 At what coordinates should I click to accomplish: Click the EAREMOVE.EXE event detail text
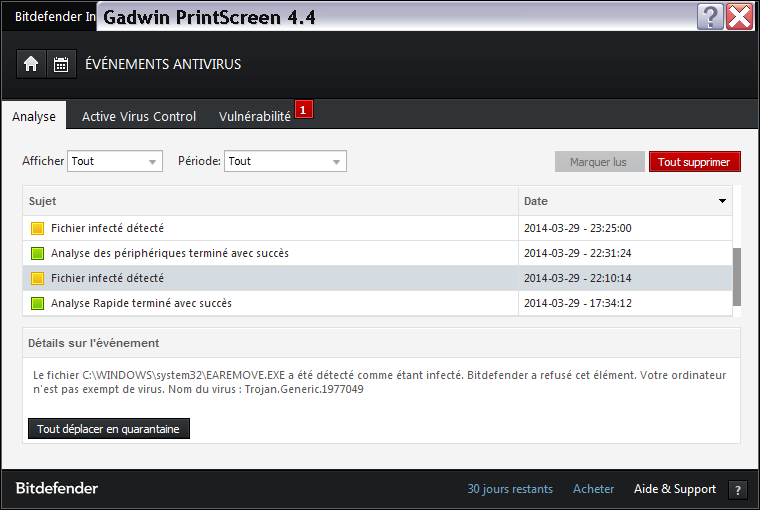(380, 382)
